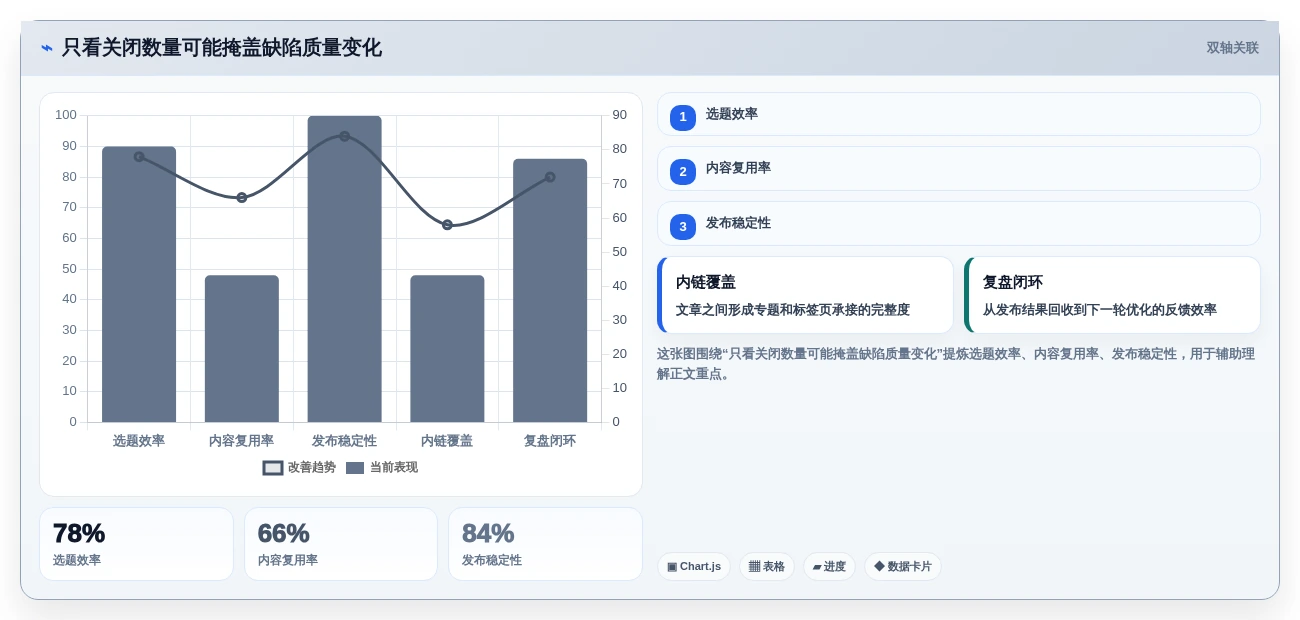Select the 内容复用率 list row
Viewport: 1300px width, 620px height.
pos(958,168)
